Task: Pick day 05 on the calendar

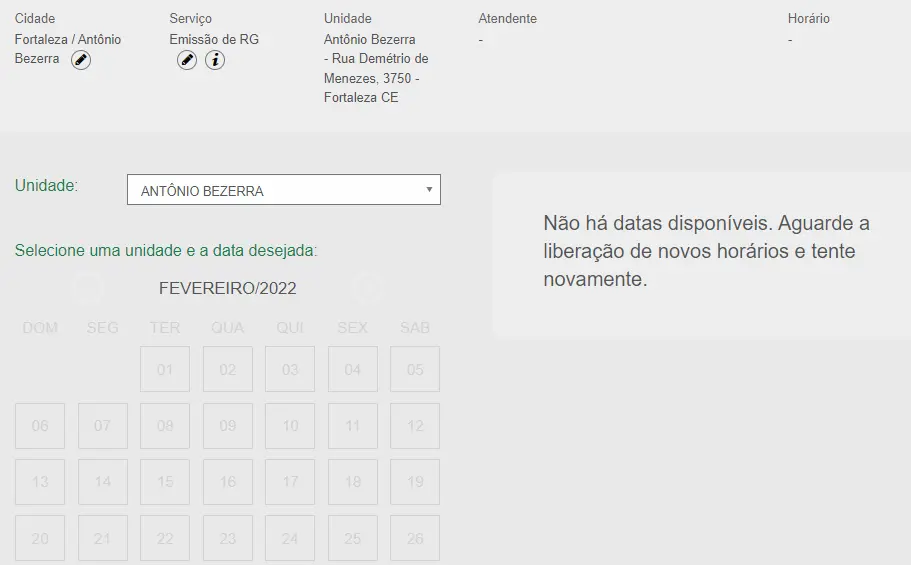Action: [415, 369]
